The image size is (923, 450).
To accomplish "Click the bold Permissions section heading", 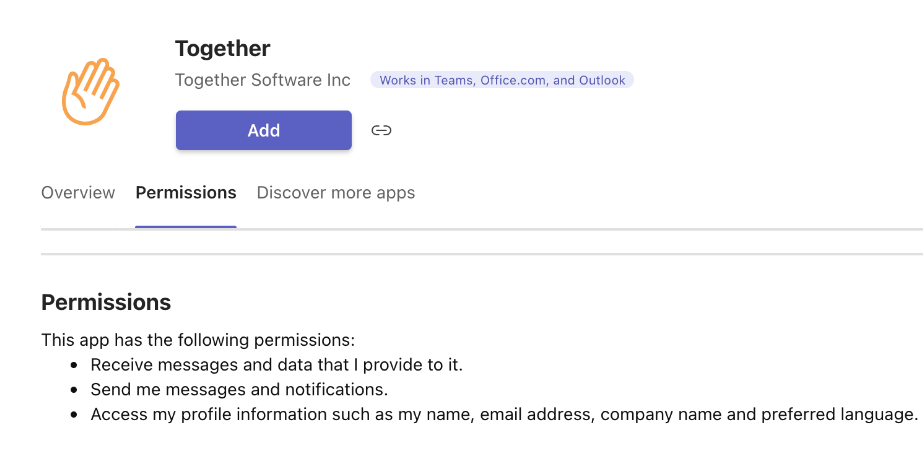I will [x=106, y=303].
